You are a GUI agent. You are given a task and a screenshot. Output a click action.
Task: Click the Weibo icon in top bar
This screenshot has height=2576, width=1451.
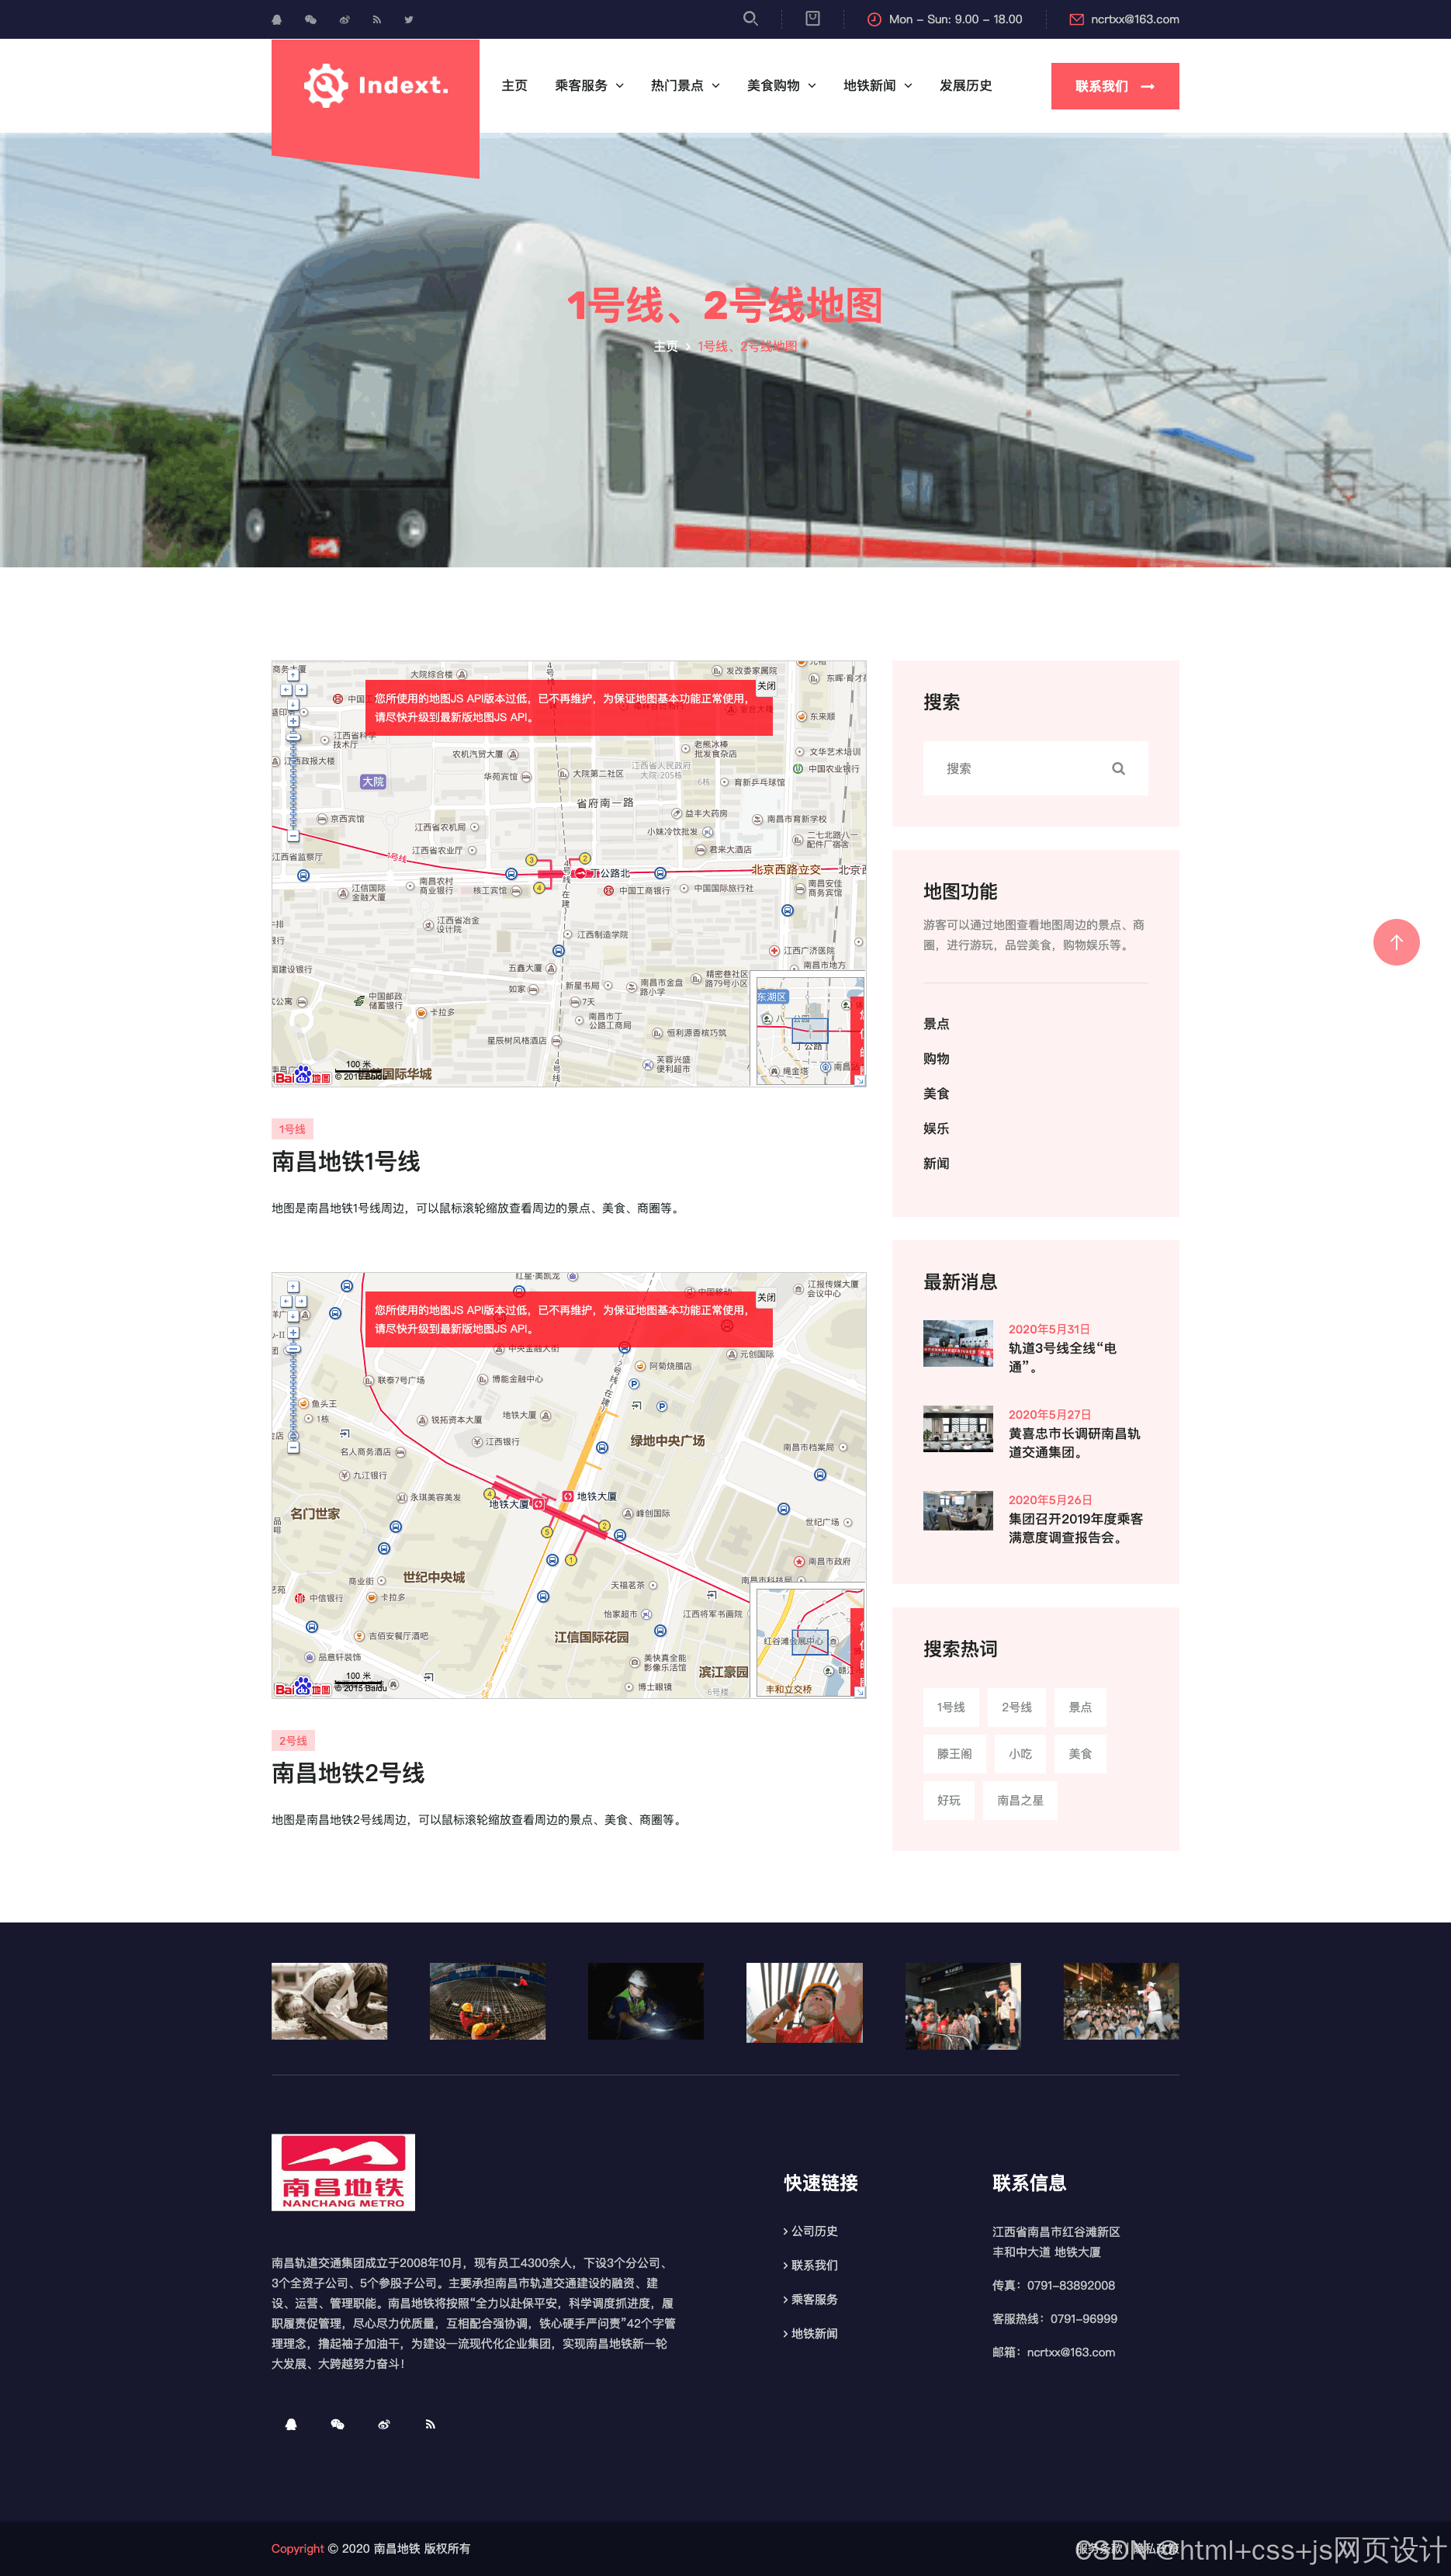click(x=344, y=19)
